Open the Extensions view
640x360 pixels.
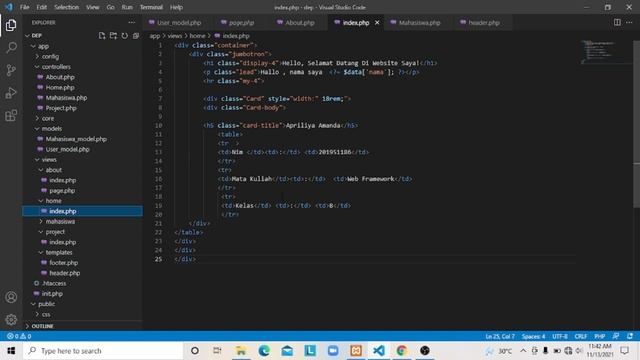11,116
